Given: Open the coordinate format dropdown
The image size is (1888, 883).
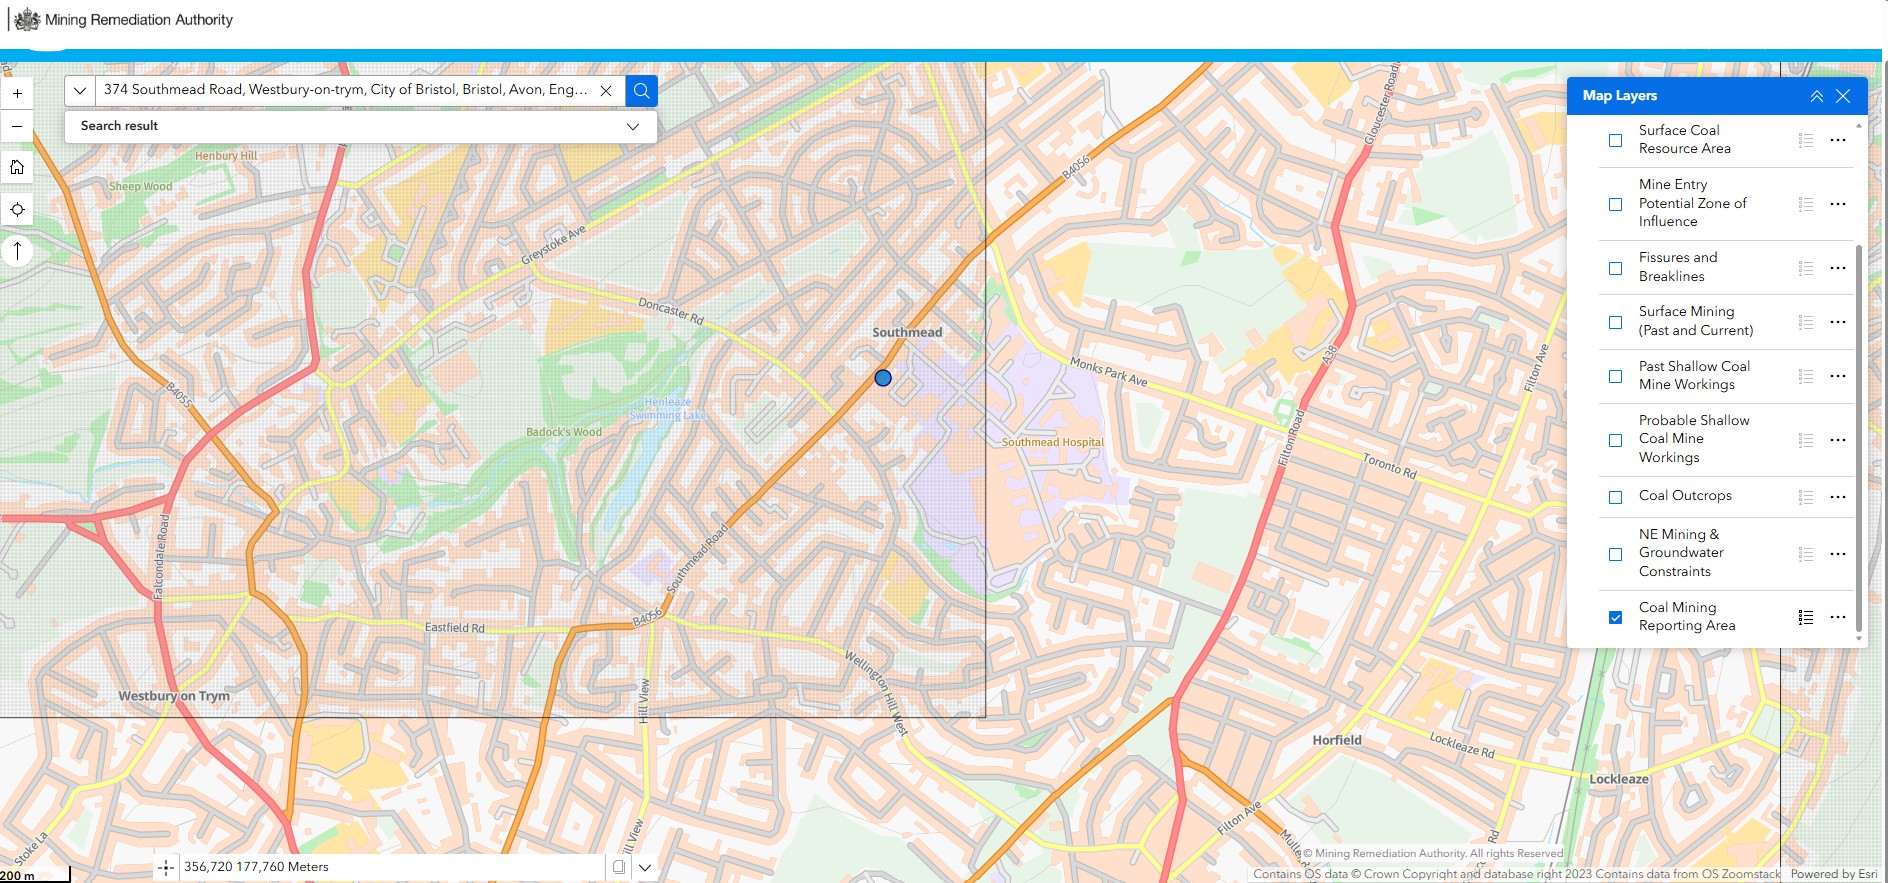Looking at the screenshot, I should click(x=645, y=867).
